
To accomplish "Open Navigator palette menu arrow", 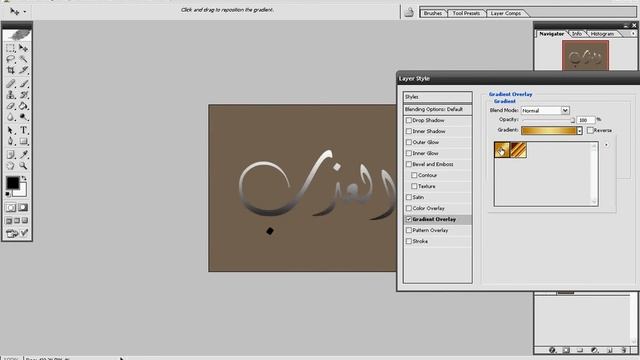I will pyautogui.click(x=633, y=34).
